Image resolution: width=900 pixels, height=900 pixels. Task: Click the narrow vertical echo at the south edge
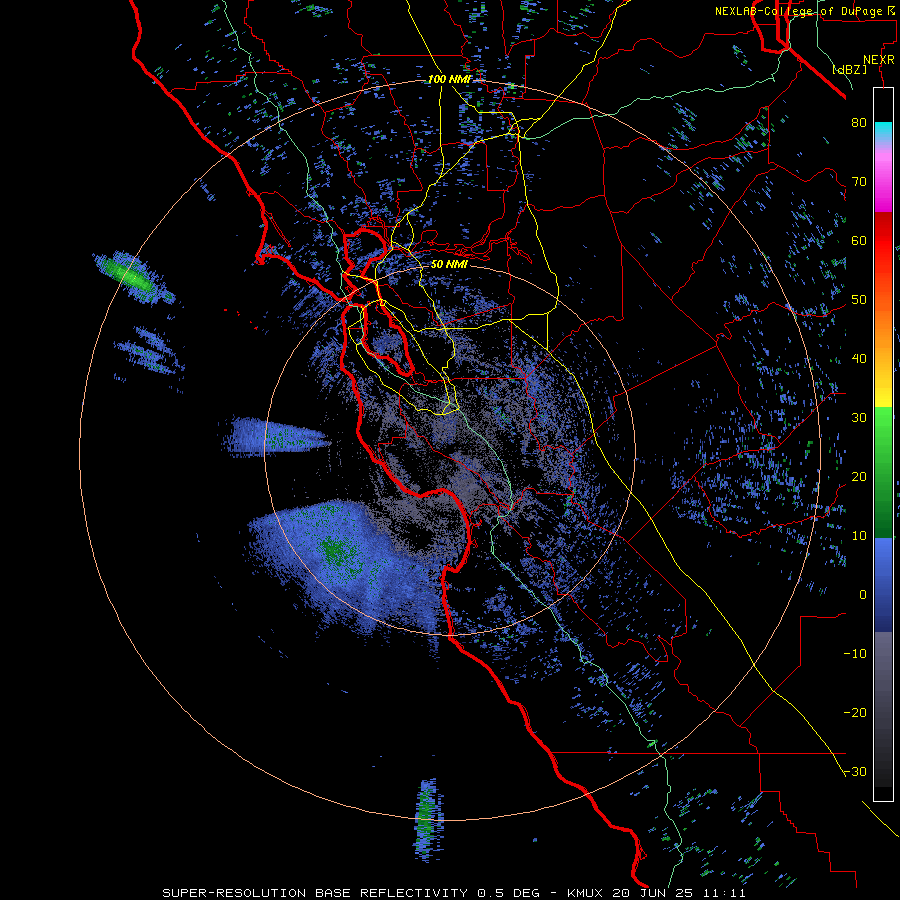(428, 820)
